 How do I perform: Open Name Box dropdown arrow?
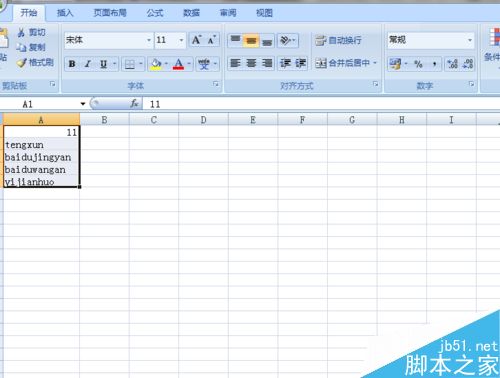pos(83,104)
